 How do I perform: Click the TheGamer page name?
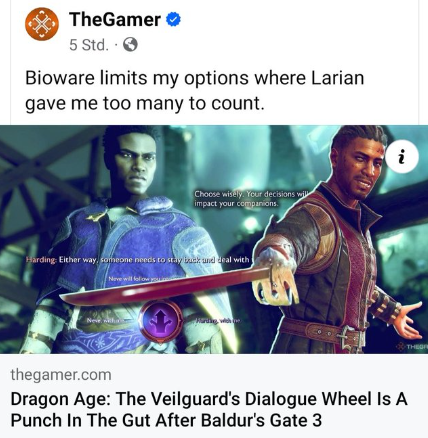[115, 19]
